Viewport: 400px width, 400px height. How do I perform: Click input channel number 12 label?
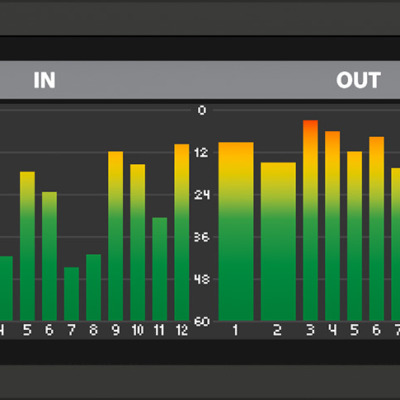pos(182,330)
